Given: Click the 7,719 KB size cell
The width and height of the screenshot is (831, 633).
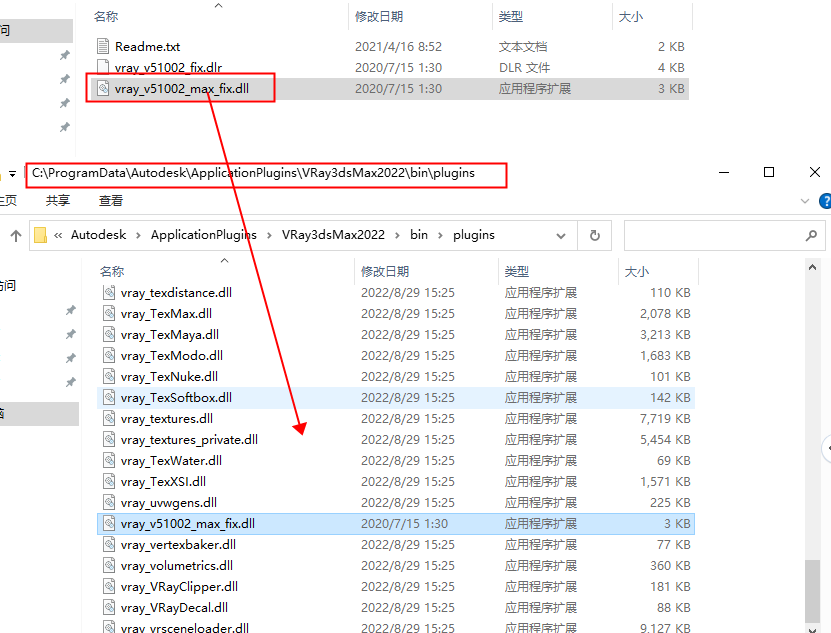Looking at the screenshot, I should tap(665, 419).
